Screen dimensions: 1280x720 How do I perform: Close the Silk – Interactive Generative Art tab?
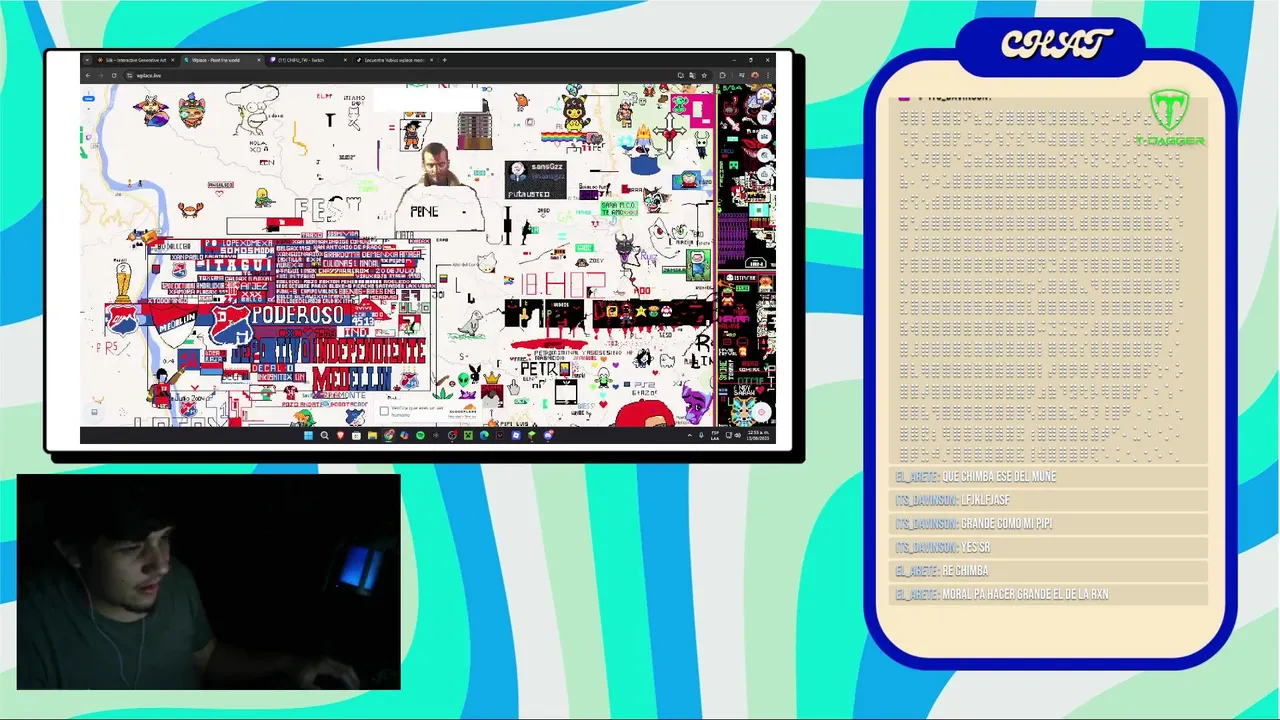pos(172,60)
